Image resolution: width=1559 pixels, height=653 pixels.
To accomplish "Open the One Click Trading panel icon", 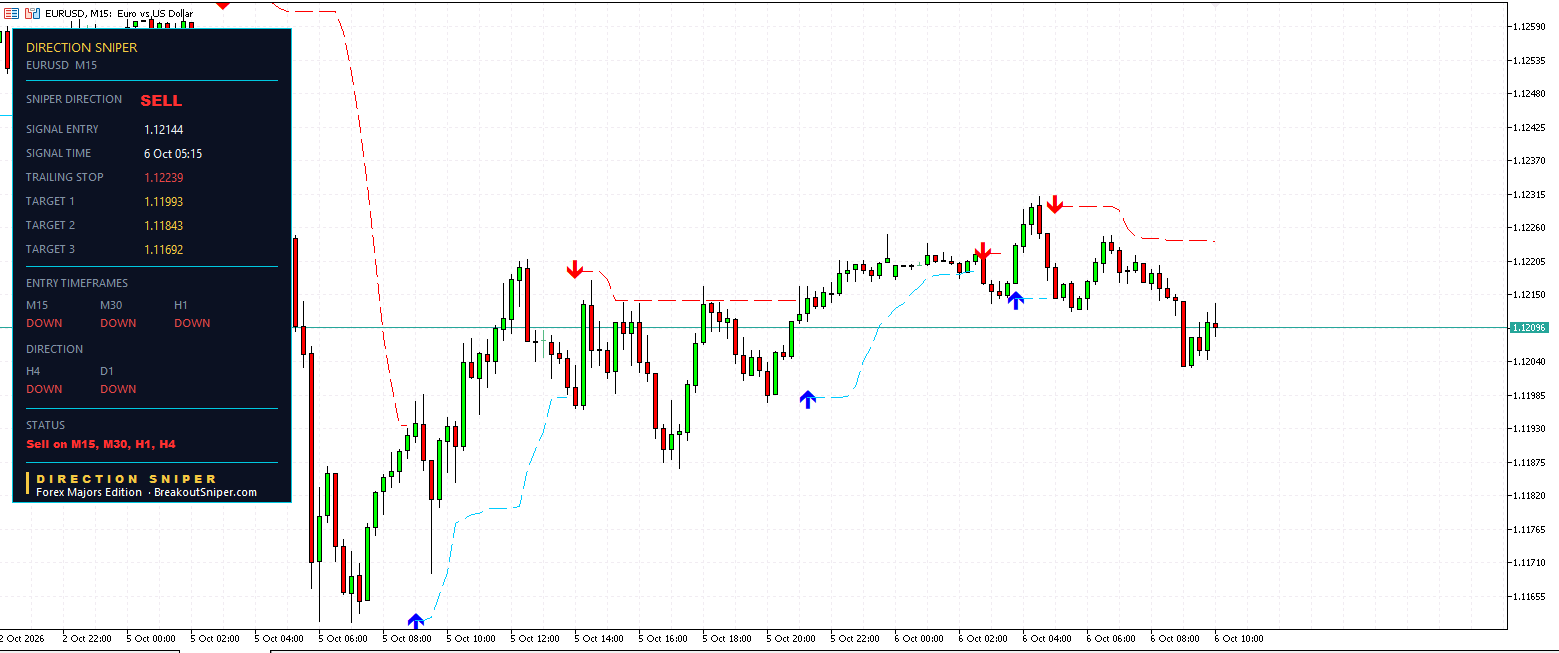I will coord(11,13).
